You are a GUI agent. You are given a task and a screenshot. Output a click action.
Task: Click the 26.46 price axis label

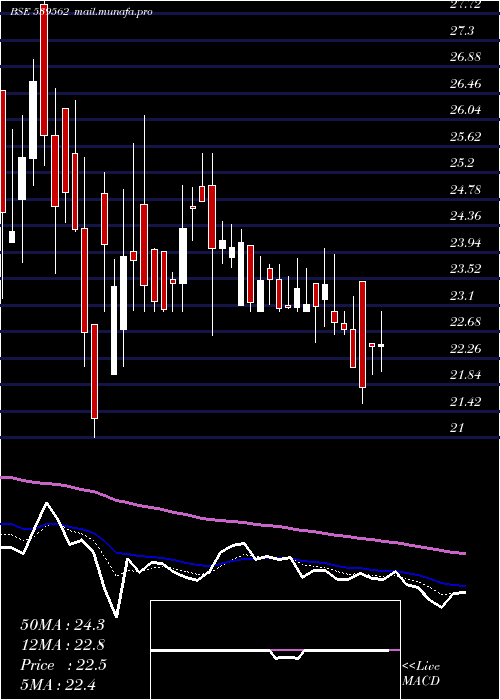(x=466, y=83)
